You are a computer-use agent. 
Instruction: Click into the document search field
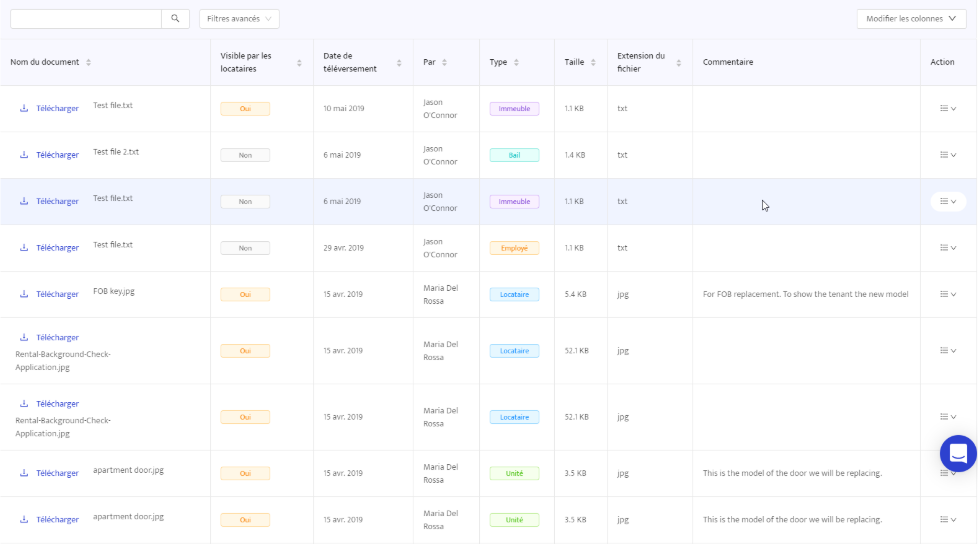pos(86,19)
